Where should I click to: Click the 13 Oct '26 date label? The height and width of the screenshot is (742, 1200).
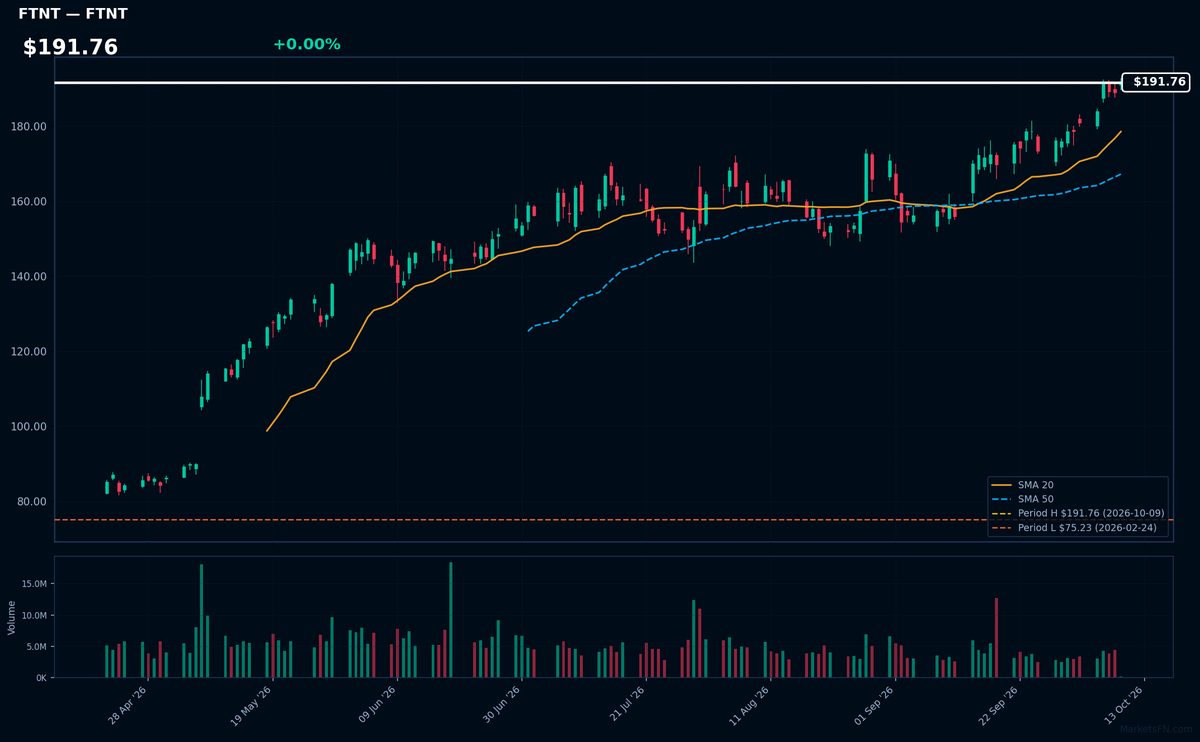pos(1123,704)
